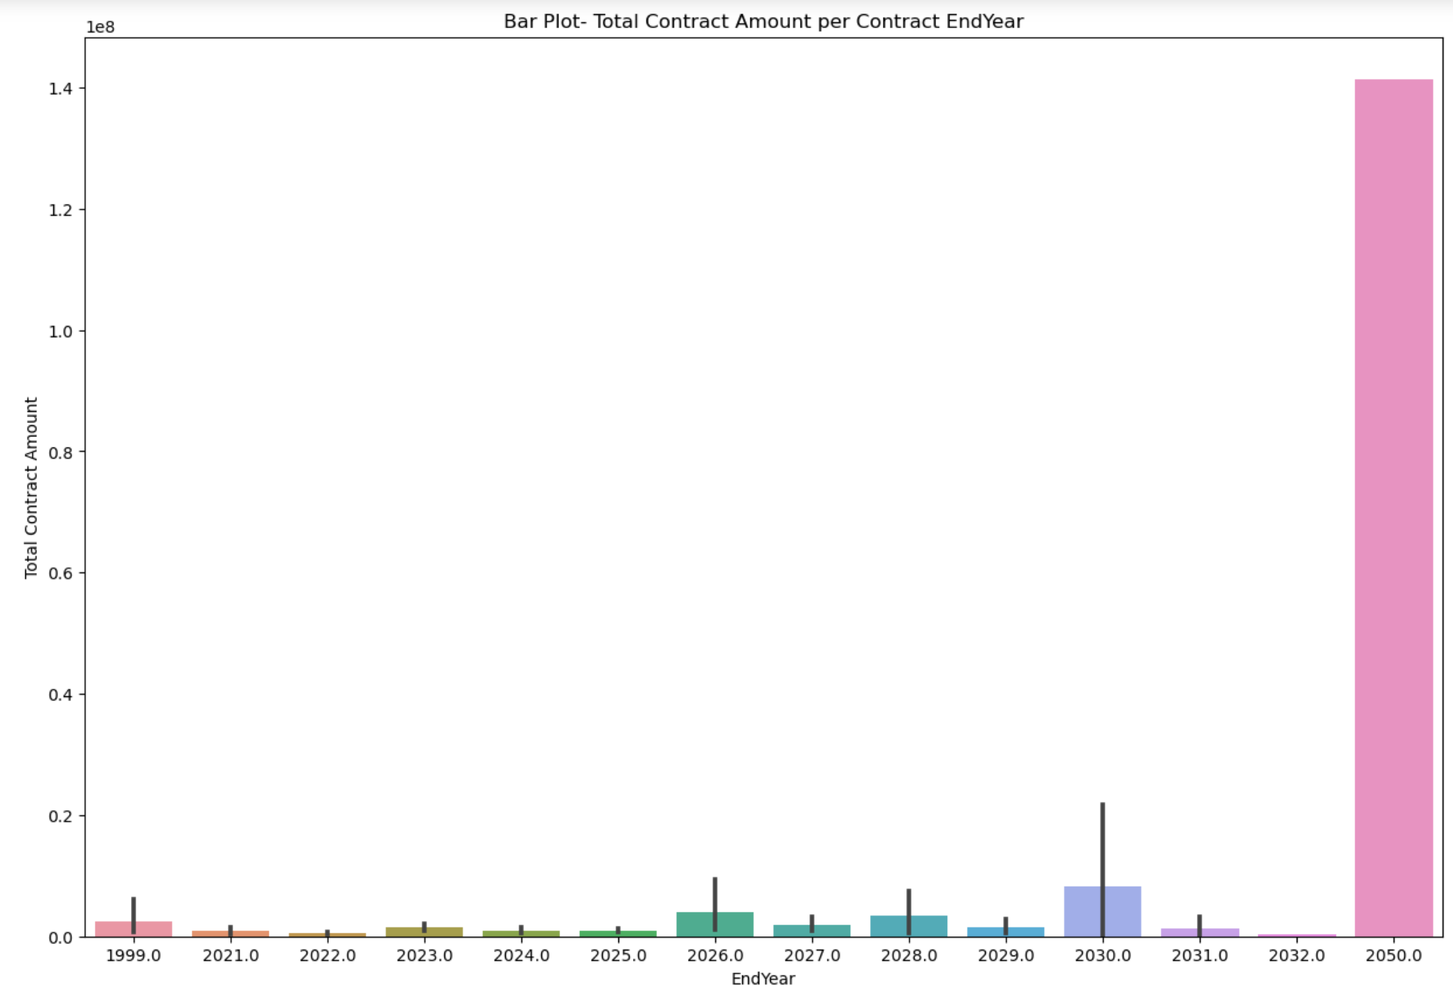Click the '2025.0' x-axis tick label
Screen dimensions: 1453x1000
[618, 956]
